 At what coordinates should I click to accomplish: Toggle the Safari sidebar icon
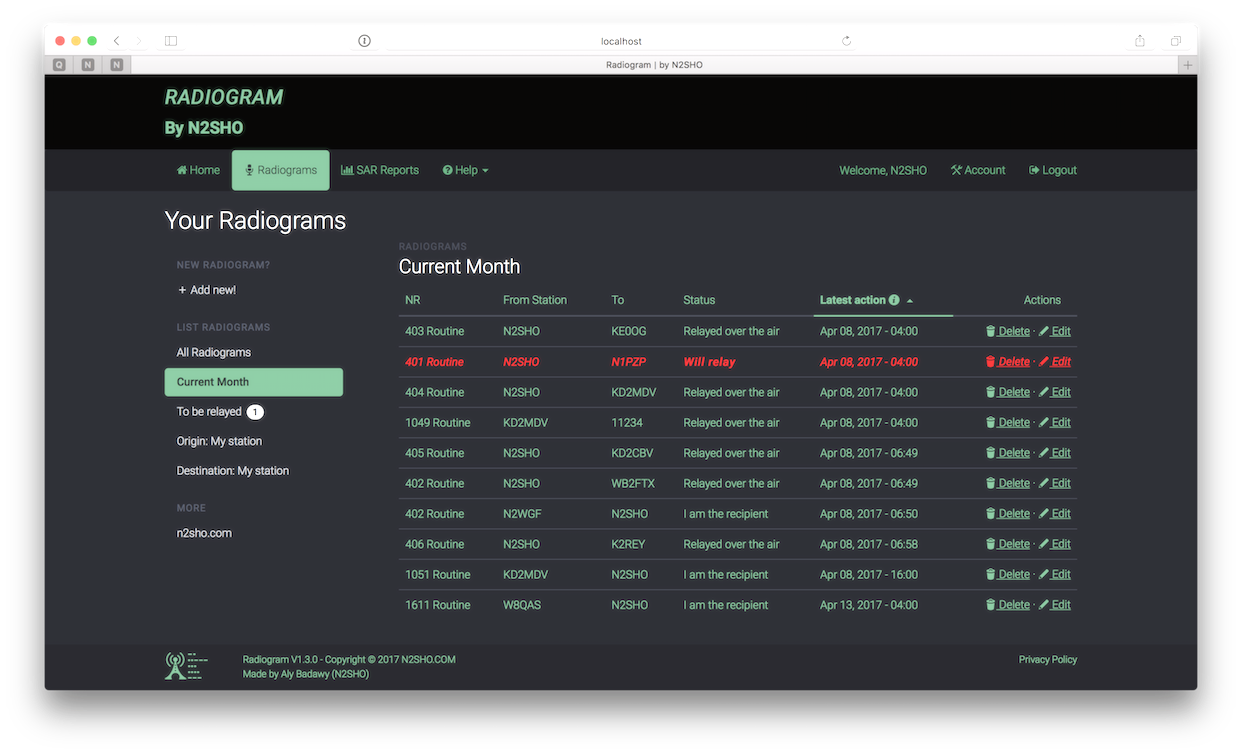171,41
